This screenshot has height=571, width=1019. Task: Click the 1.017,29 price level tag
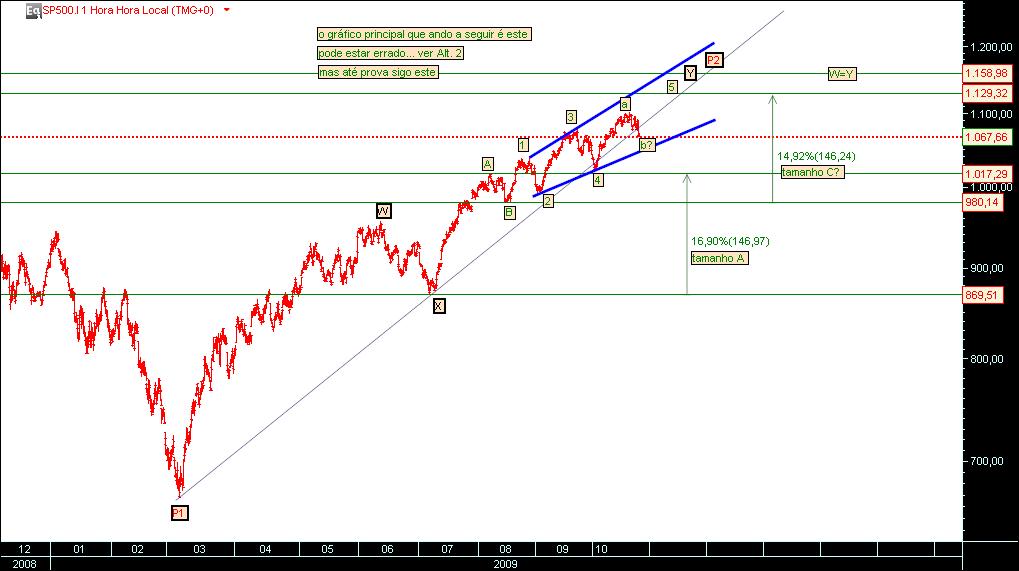click(x=986, y=174)
